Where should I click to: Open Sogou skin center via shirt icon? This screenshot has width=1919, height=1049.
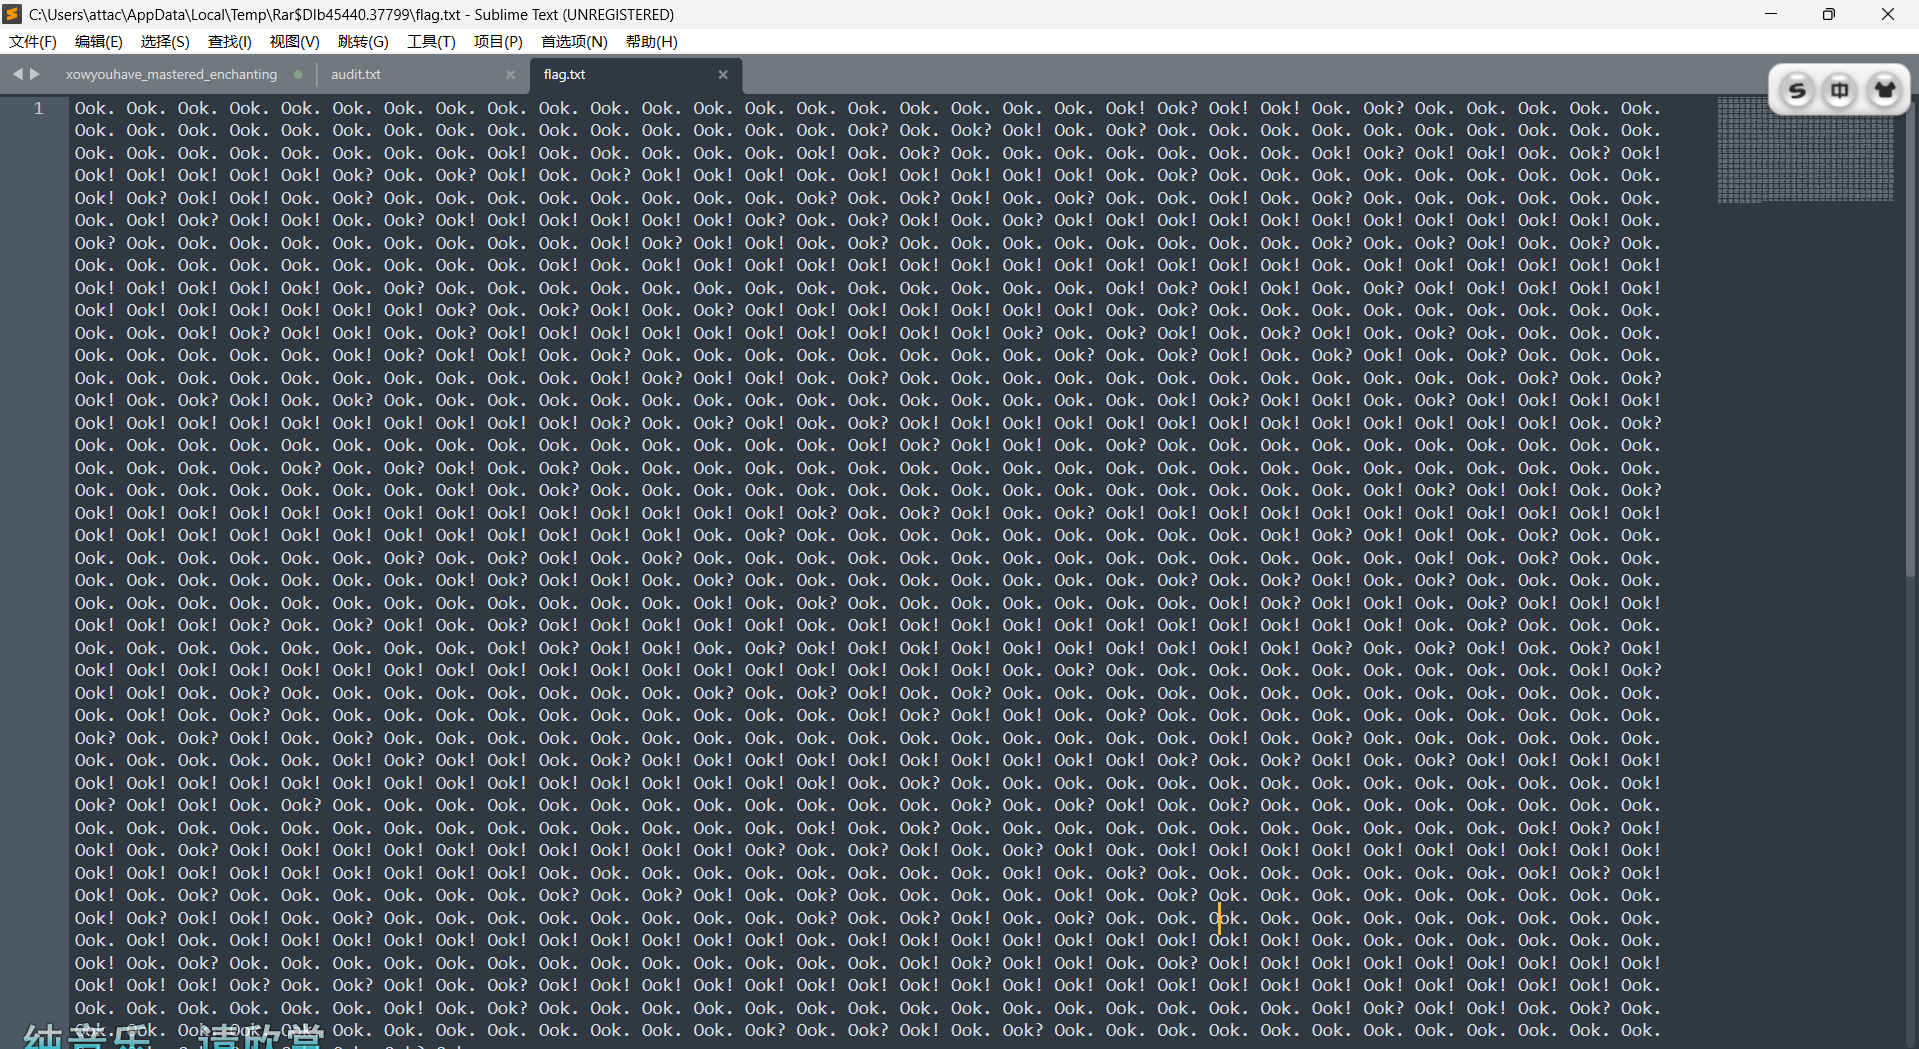[1885, 89]
